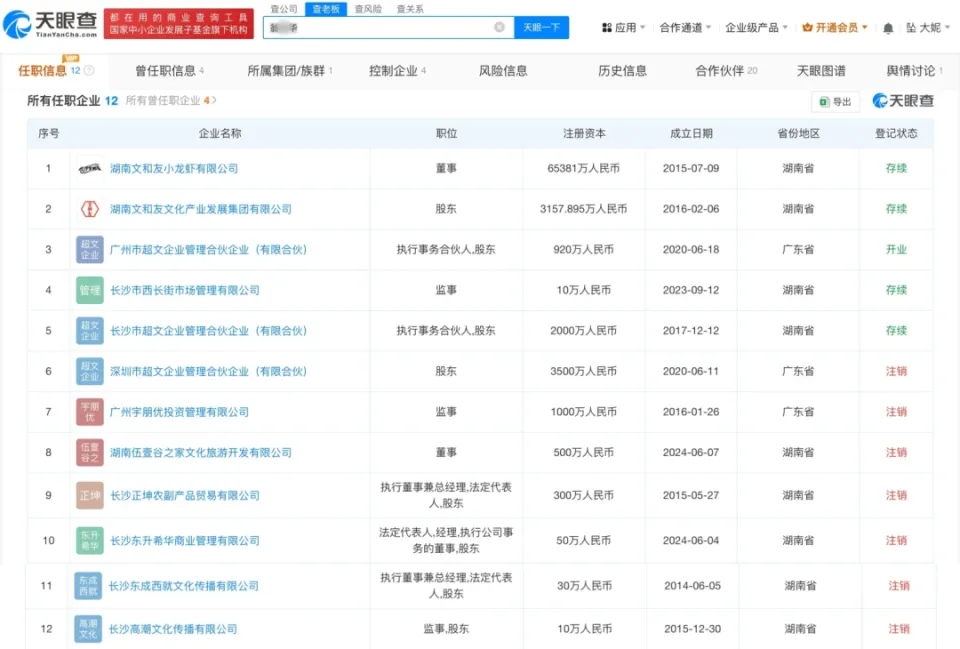Open 长沙高潮文化传播有限公司 link
This screenshot has height=649, width=960.
[173, 629]
